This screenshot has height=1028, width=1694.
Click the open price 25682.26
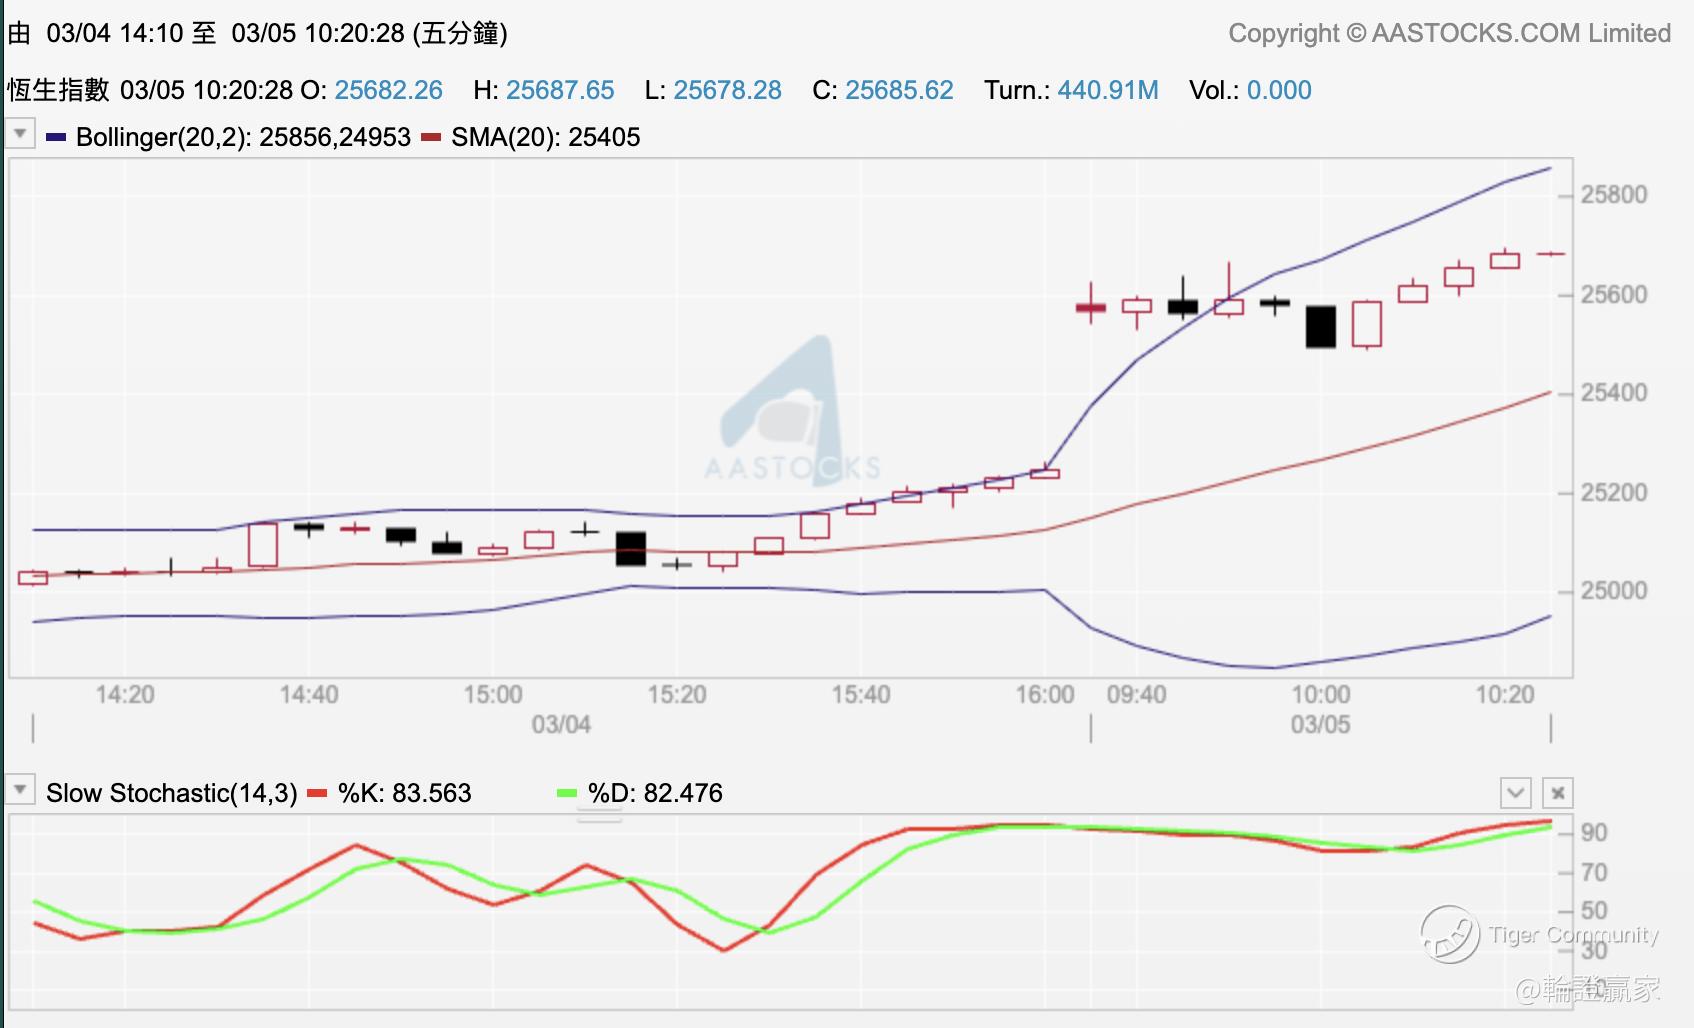click(x=388, y=90)
